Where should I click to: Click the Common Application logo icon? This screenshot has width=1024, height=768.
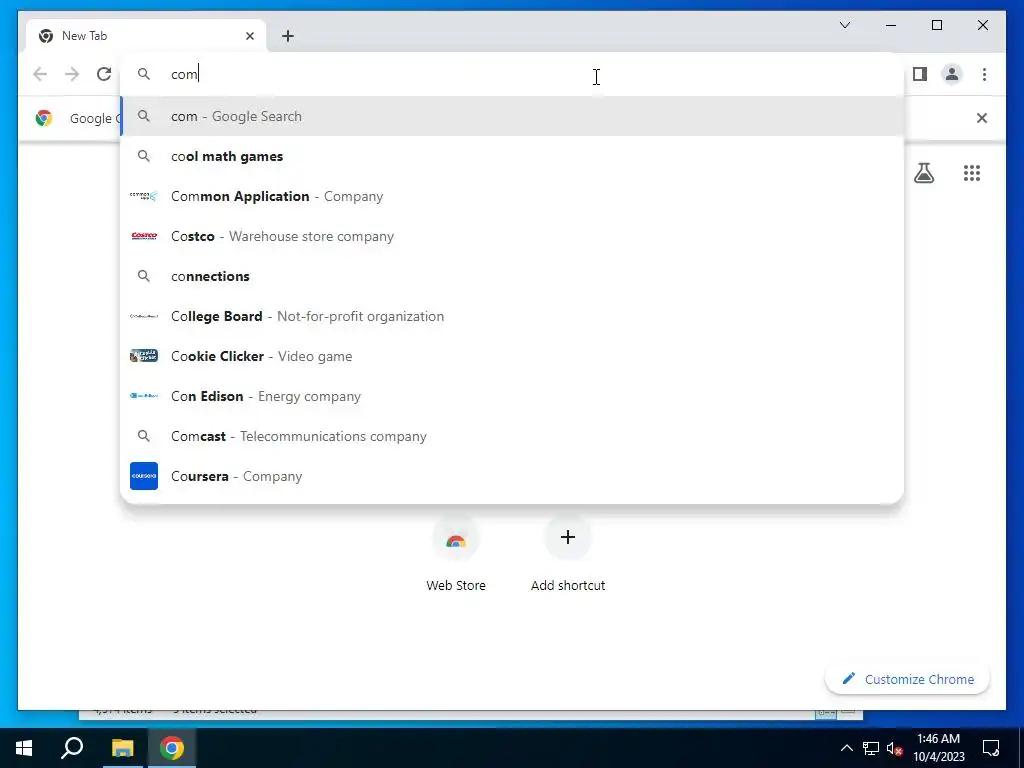(144, 196)
